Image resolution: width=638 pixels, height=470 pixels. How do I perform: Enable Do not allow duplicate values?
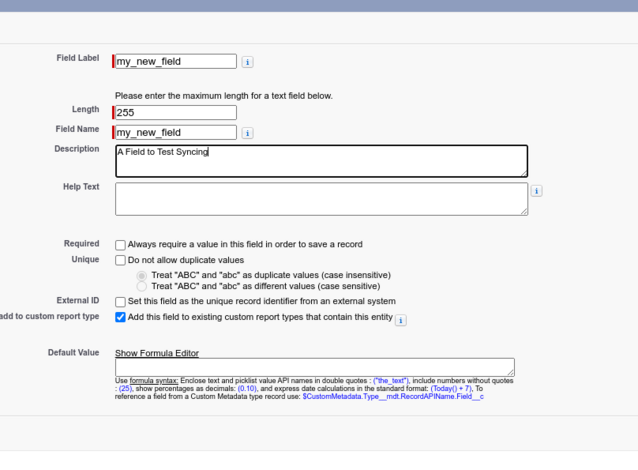coord(120,260)
